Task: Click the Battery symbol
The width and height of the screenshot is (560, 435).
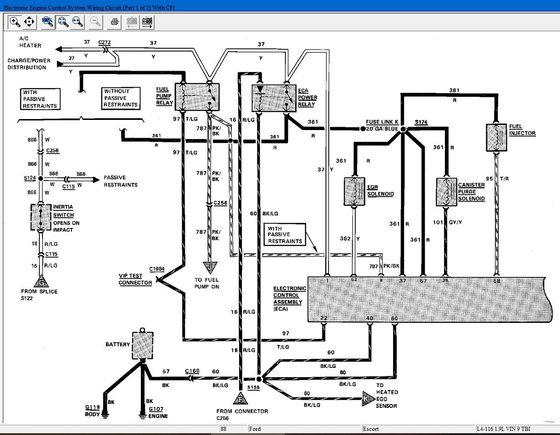Action: (x=143, y=345)
